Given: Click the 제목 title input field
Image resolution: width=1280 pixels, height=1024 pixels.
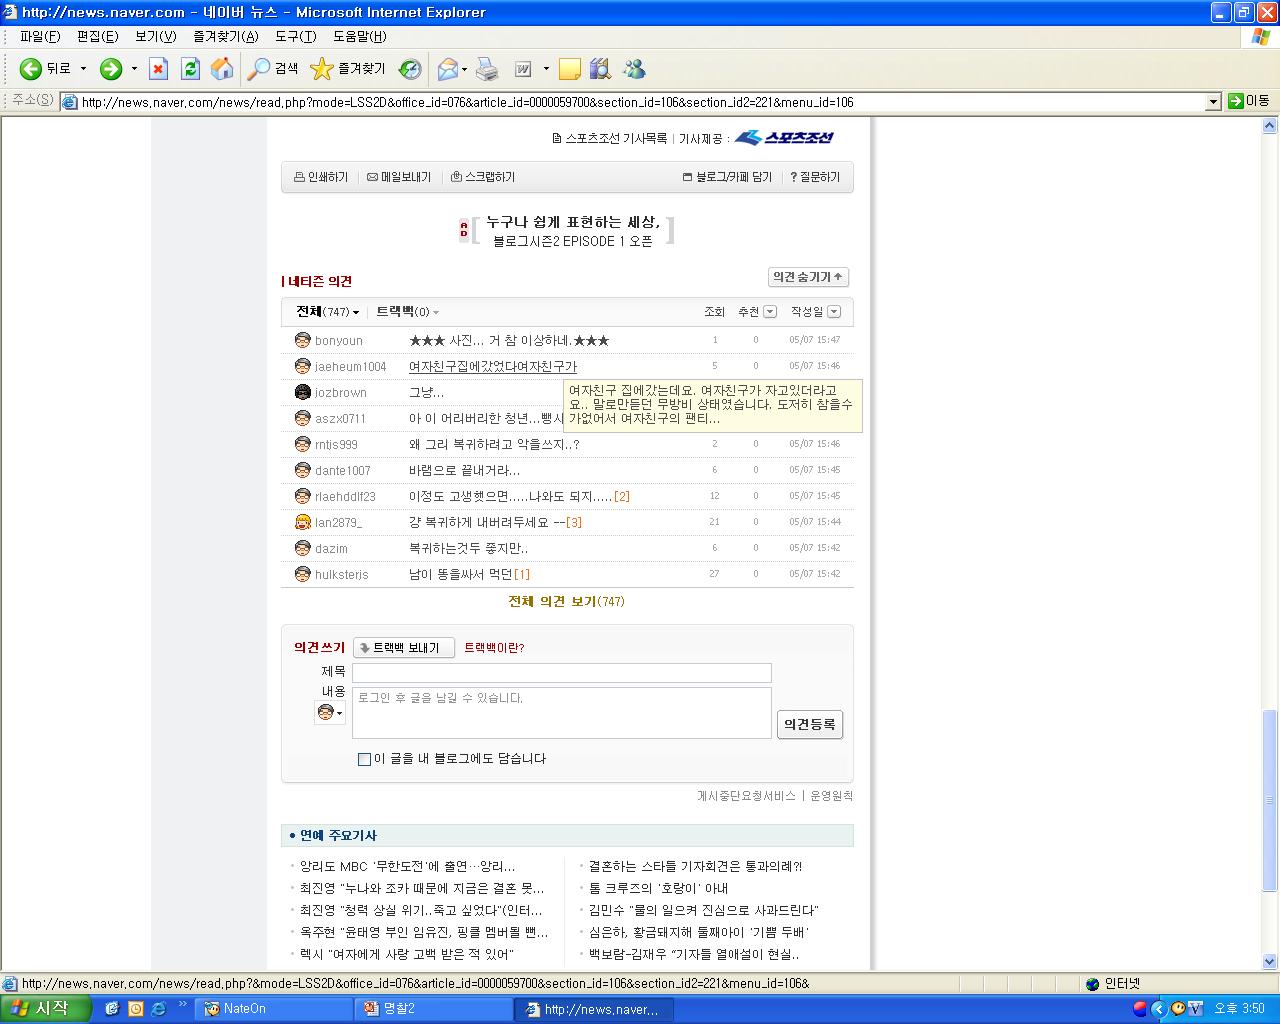Looking at the screenshot, I should pos(561,673).
